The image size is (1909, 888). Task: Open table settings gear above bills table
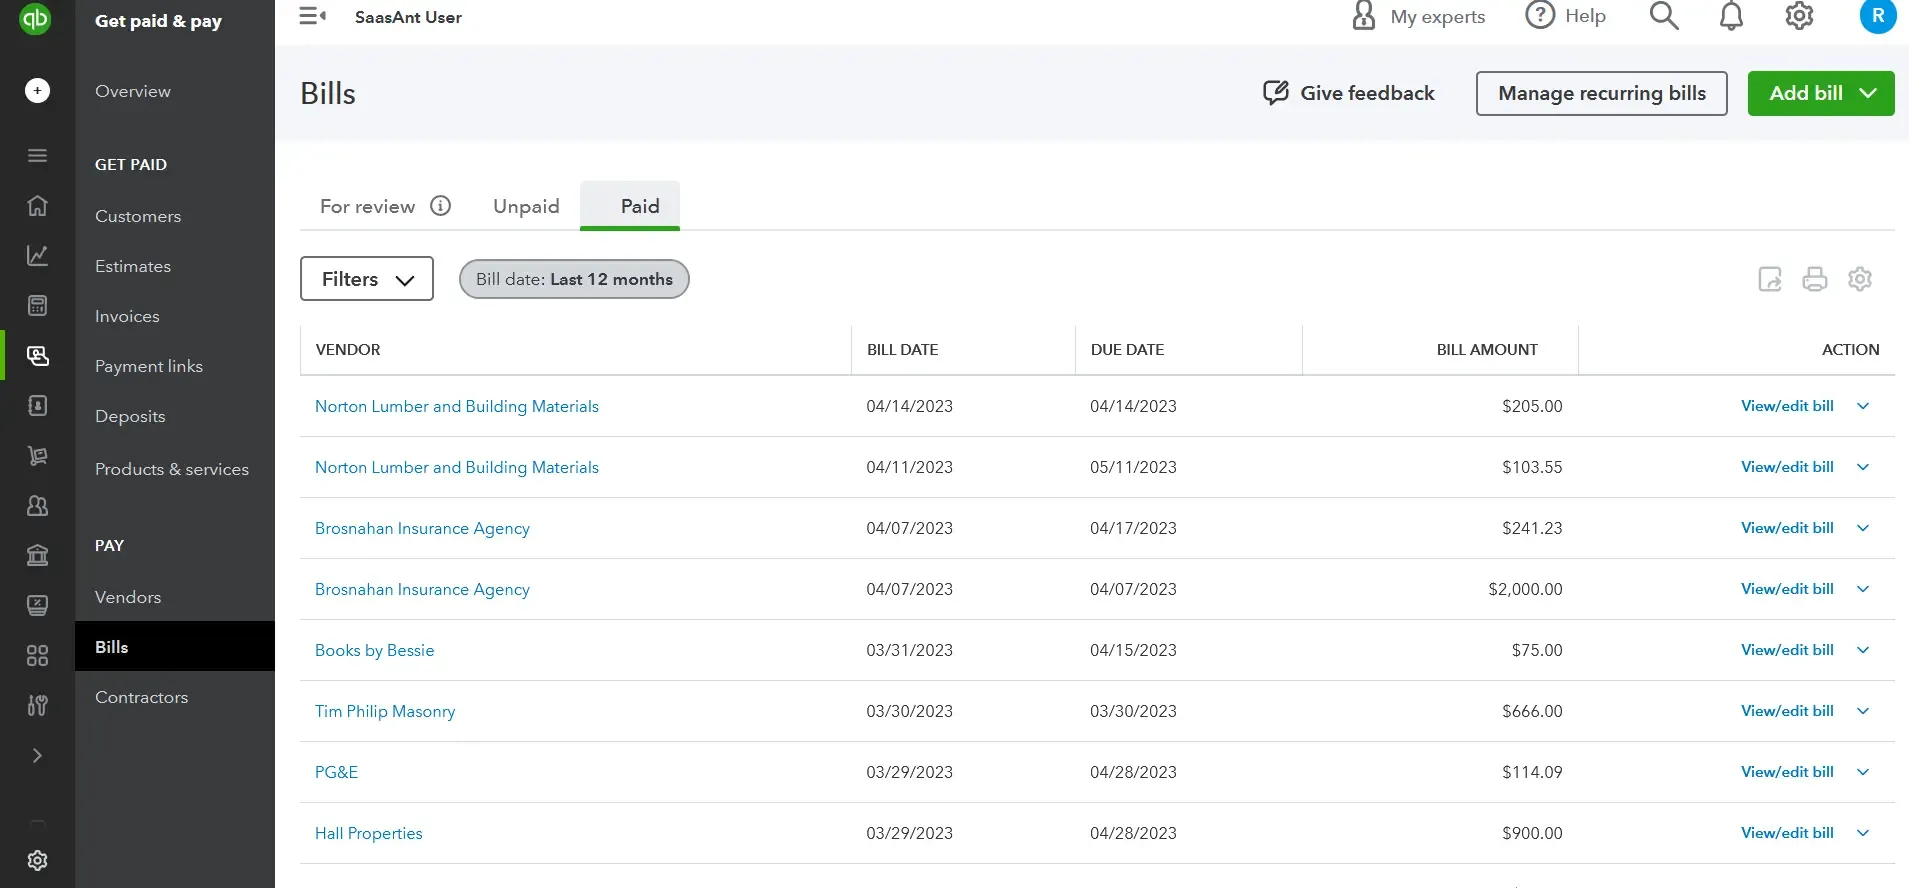[x=1860, y=279]
